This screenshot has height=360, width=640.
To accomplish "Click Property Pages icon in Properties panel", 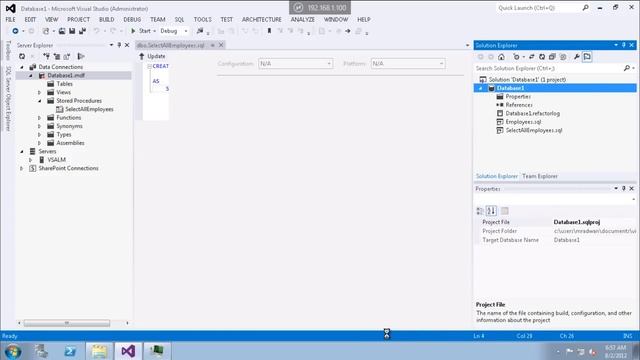I will 504,211.
